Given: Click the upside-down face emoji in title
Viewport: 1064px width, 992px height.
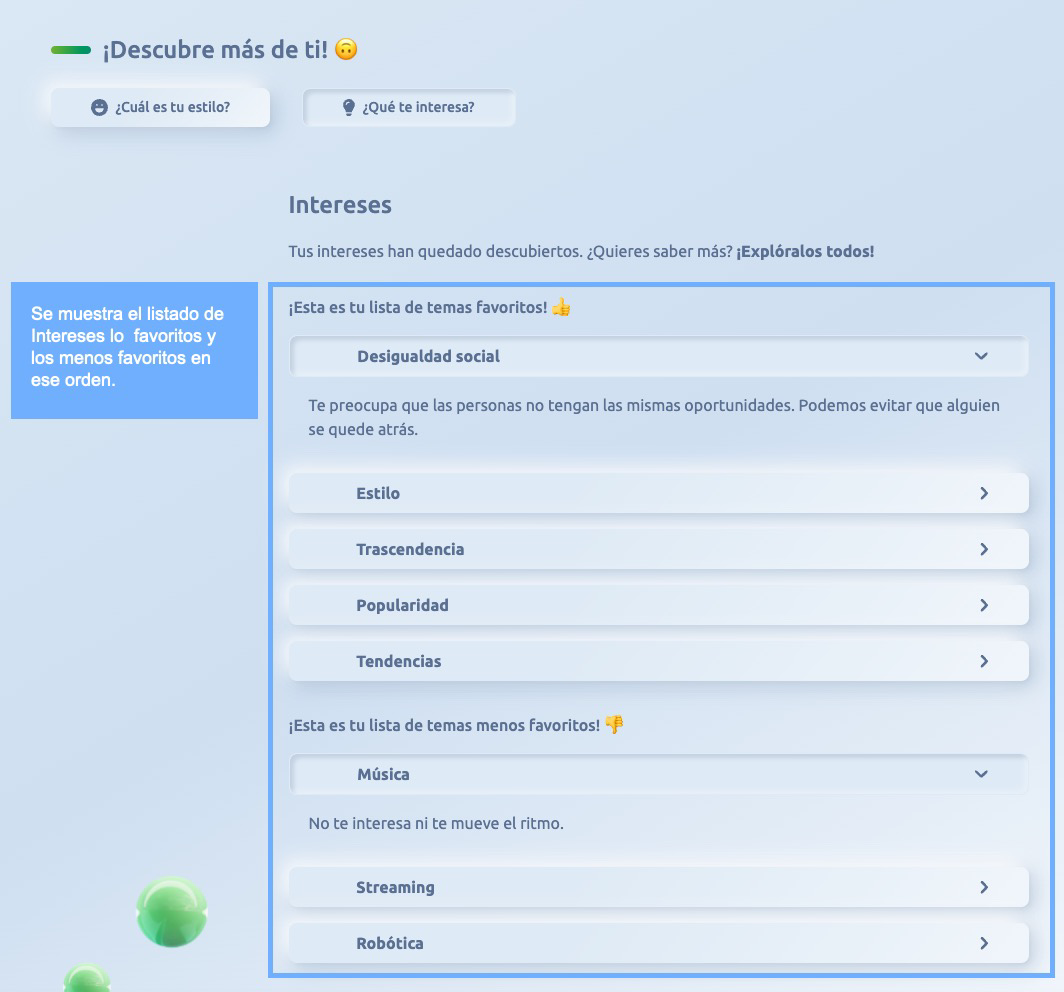Looking at the screenshot, I should [x=346, y=49].
